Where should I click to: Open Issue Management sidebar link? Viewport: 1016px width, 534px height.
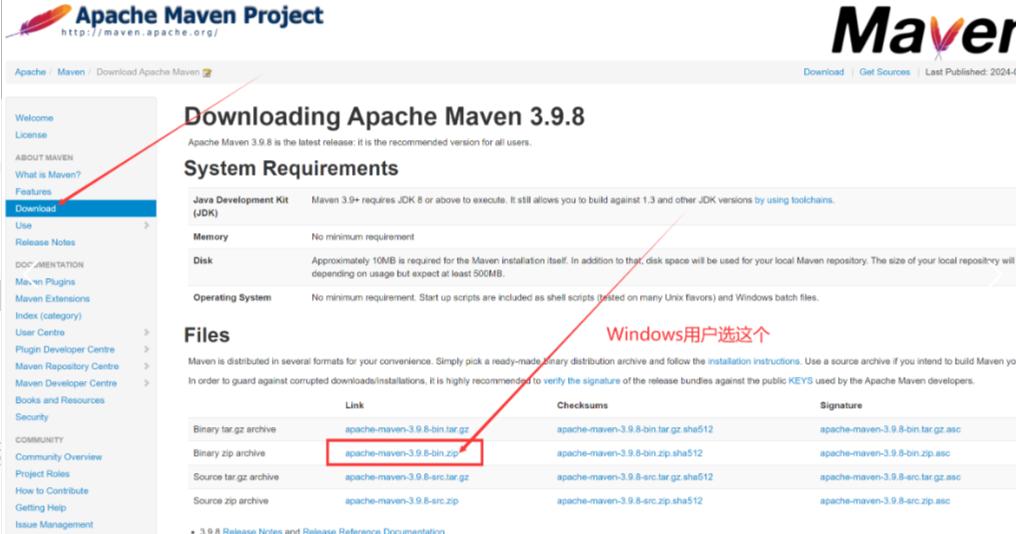point(54,524)
